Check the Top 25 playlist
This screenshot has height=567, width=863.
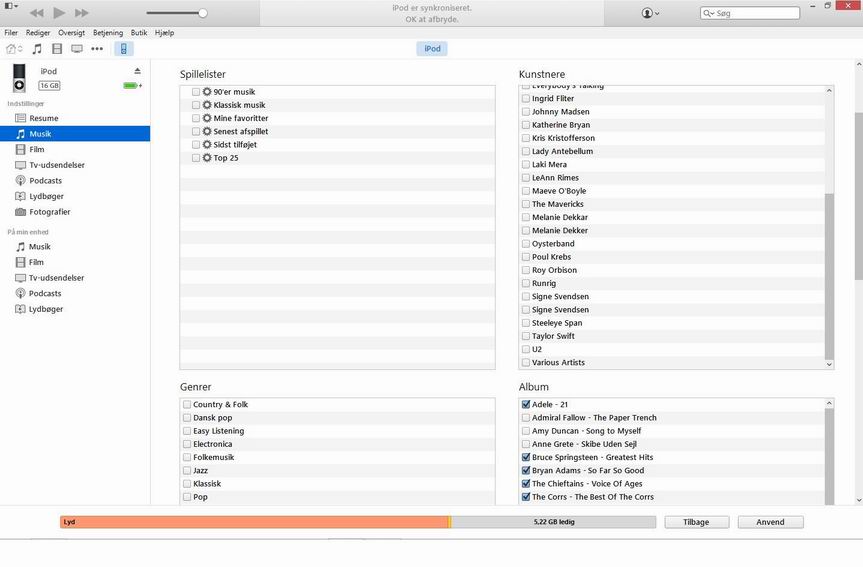point(196,158)
